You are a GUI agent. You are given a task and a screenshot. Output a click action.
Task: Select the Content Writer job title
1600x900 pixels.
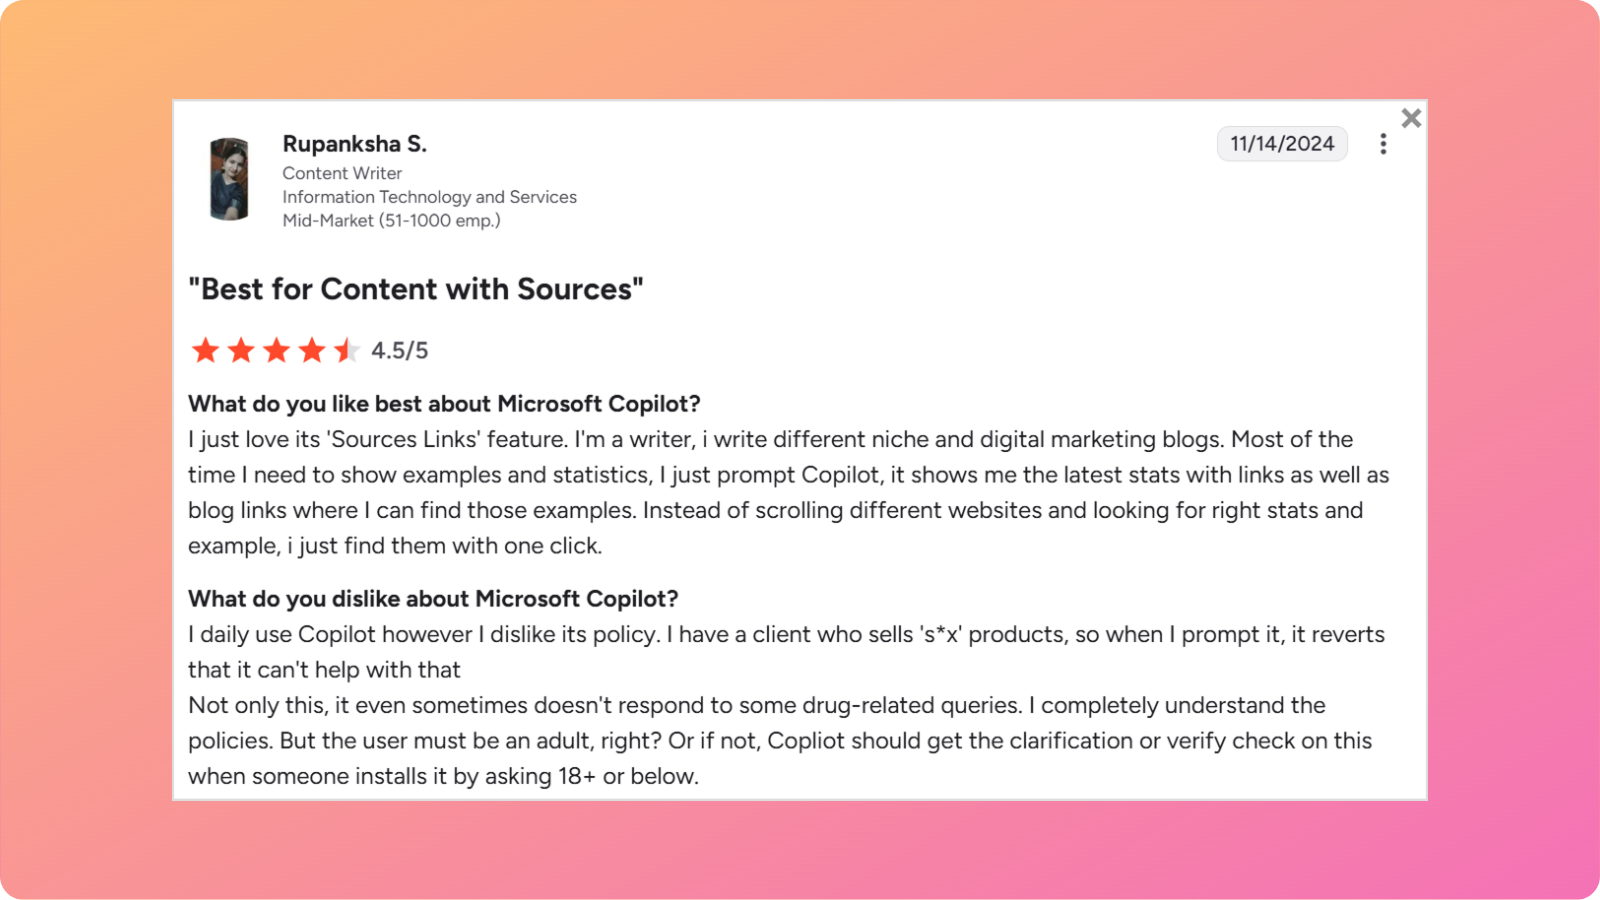pos(342,173)
